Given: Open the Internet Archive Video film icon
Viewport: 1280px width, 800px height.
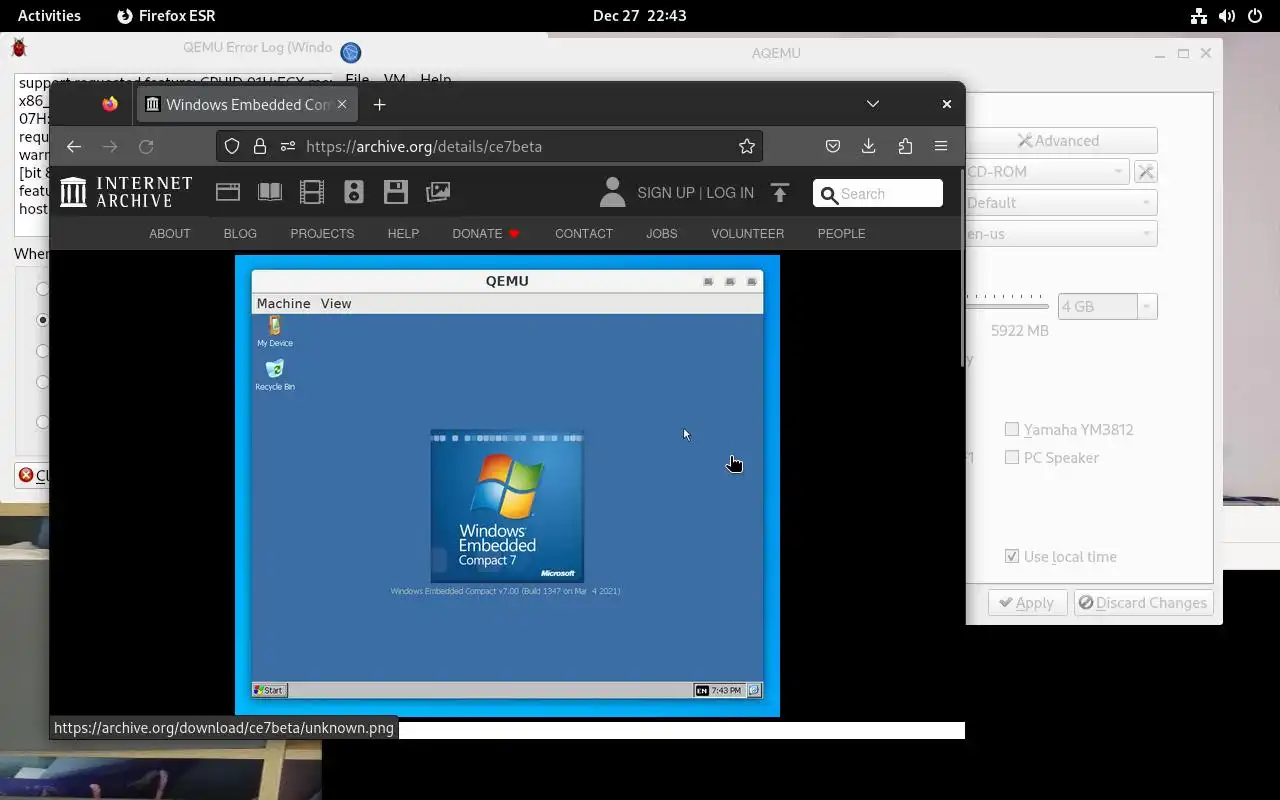Looking at the screenshot, I should point(312,192).
